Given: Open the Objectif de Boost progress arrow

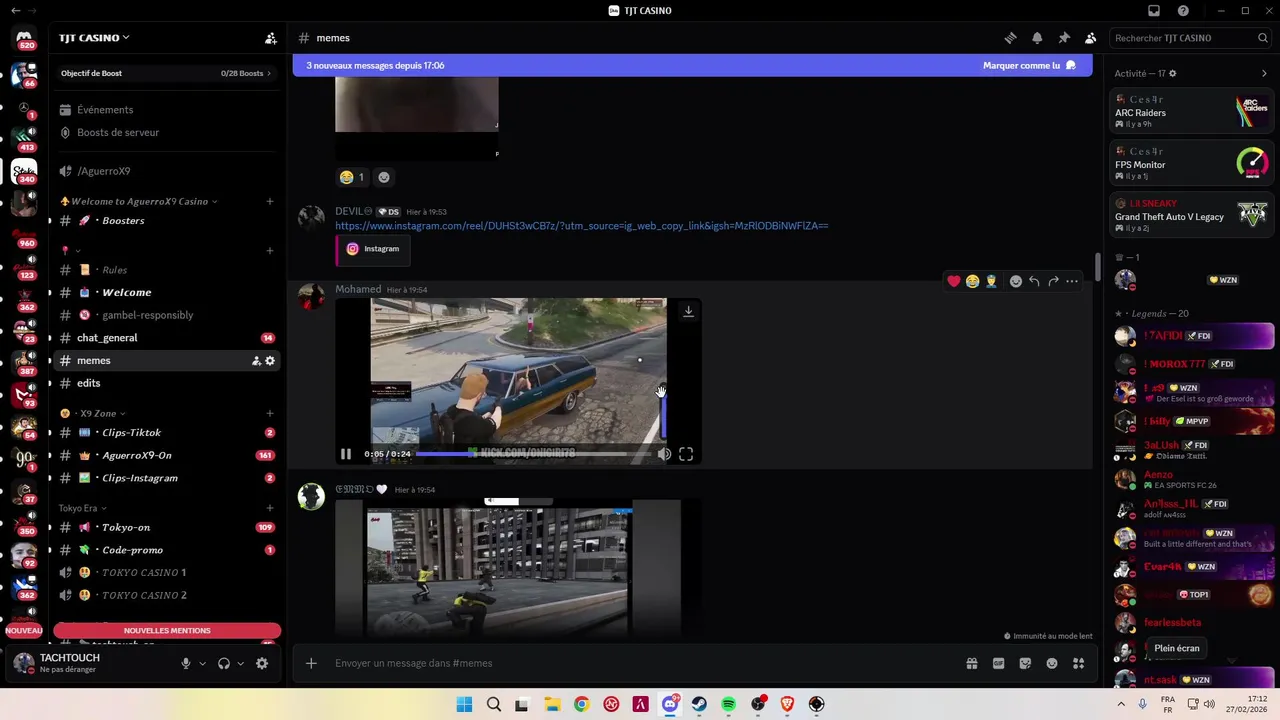Looking at the screenshot, I should pos(269,73).
